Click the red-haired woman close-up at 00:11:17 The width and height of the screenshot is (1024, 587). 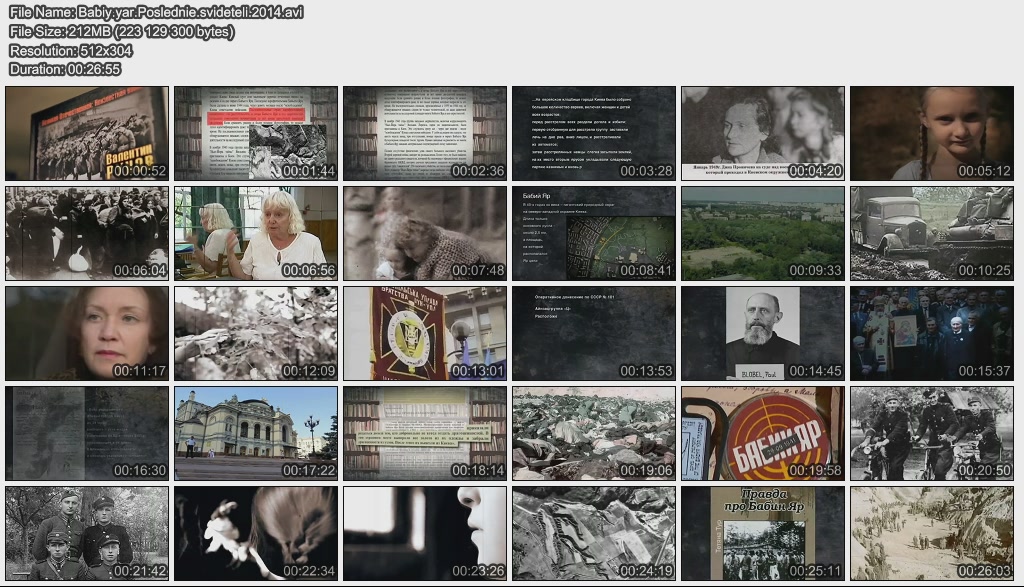click(x=87, y=334)
